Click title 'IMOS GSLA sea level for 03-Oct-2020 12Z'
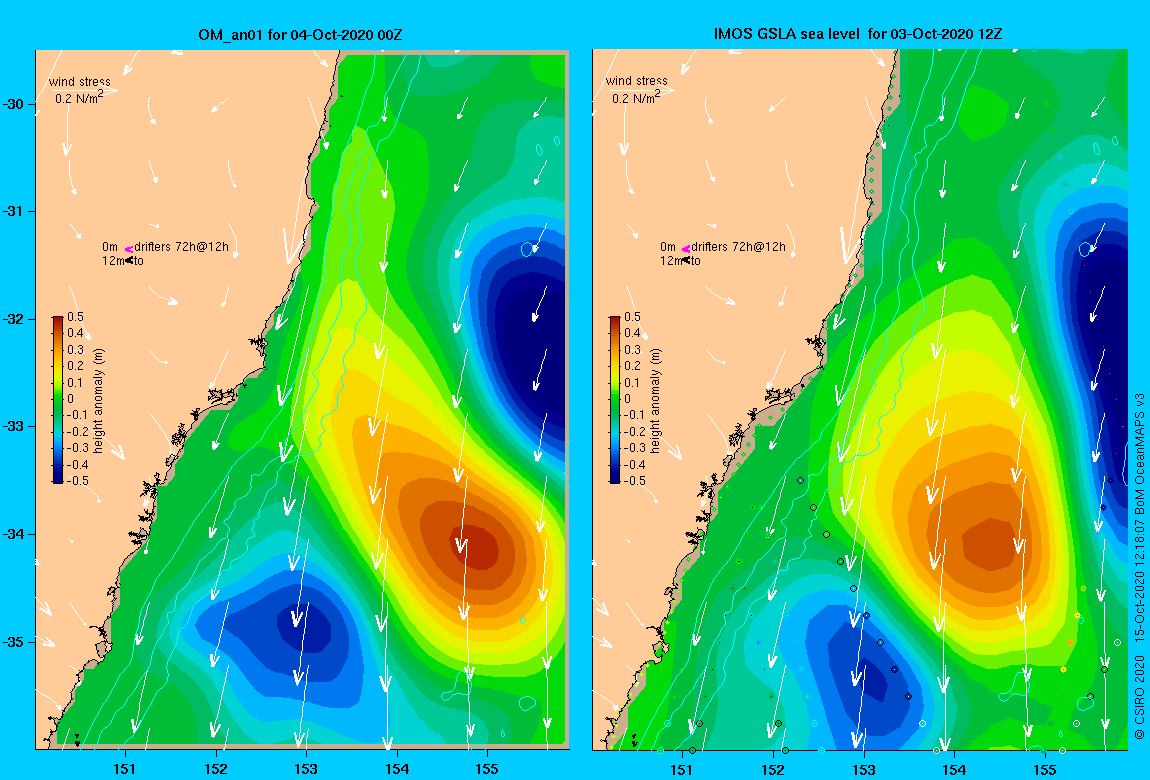1150x780 pixels. [x=857, y=34]
